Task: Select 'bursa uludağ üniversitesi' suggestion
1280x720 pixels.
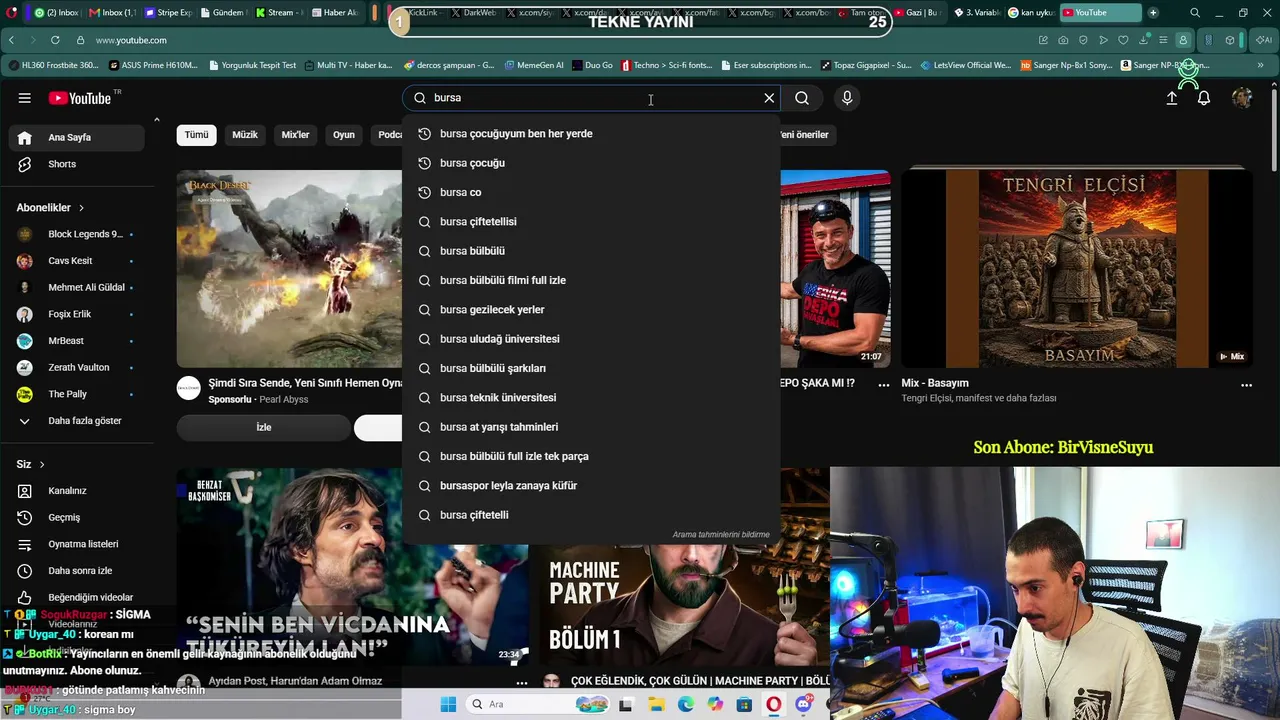Action: (591, 339)
